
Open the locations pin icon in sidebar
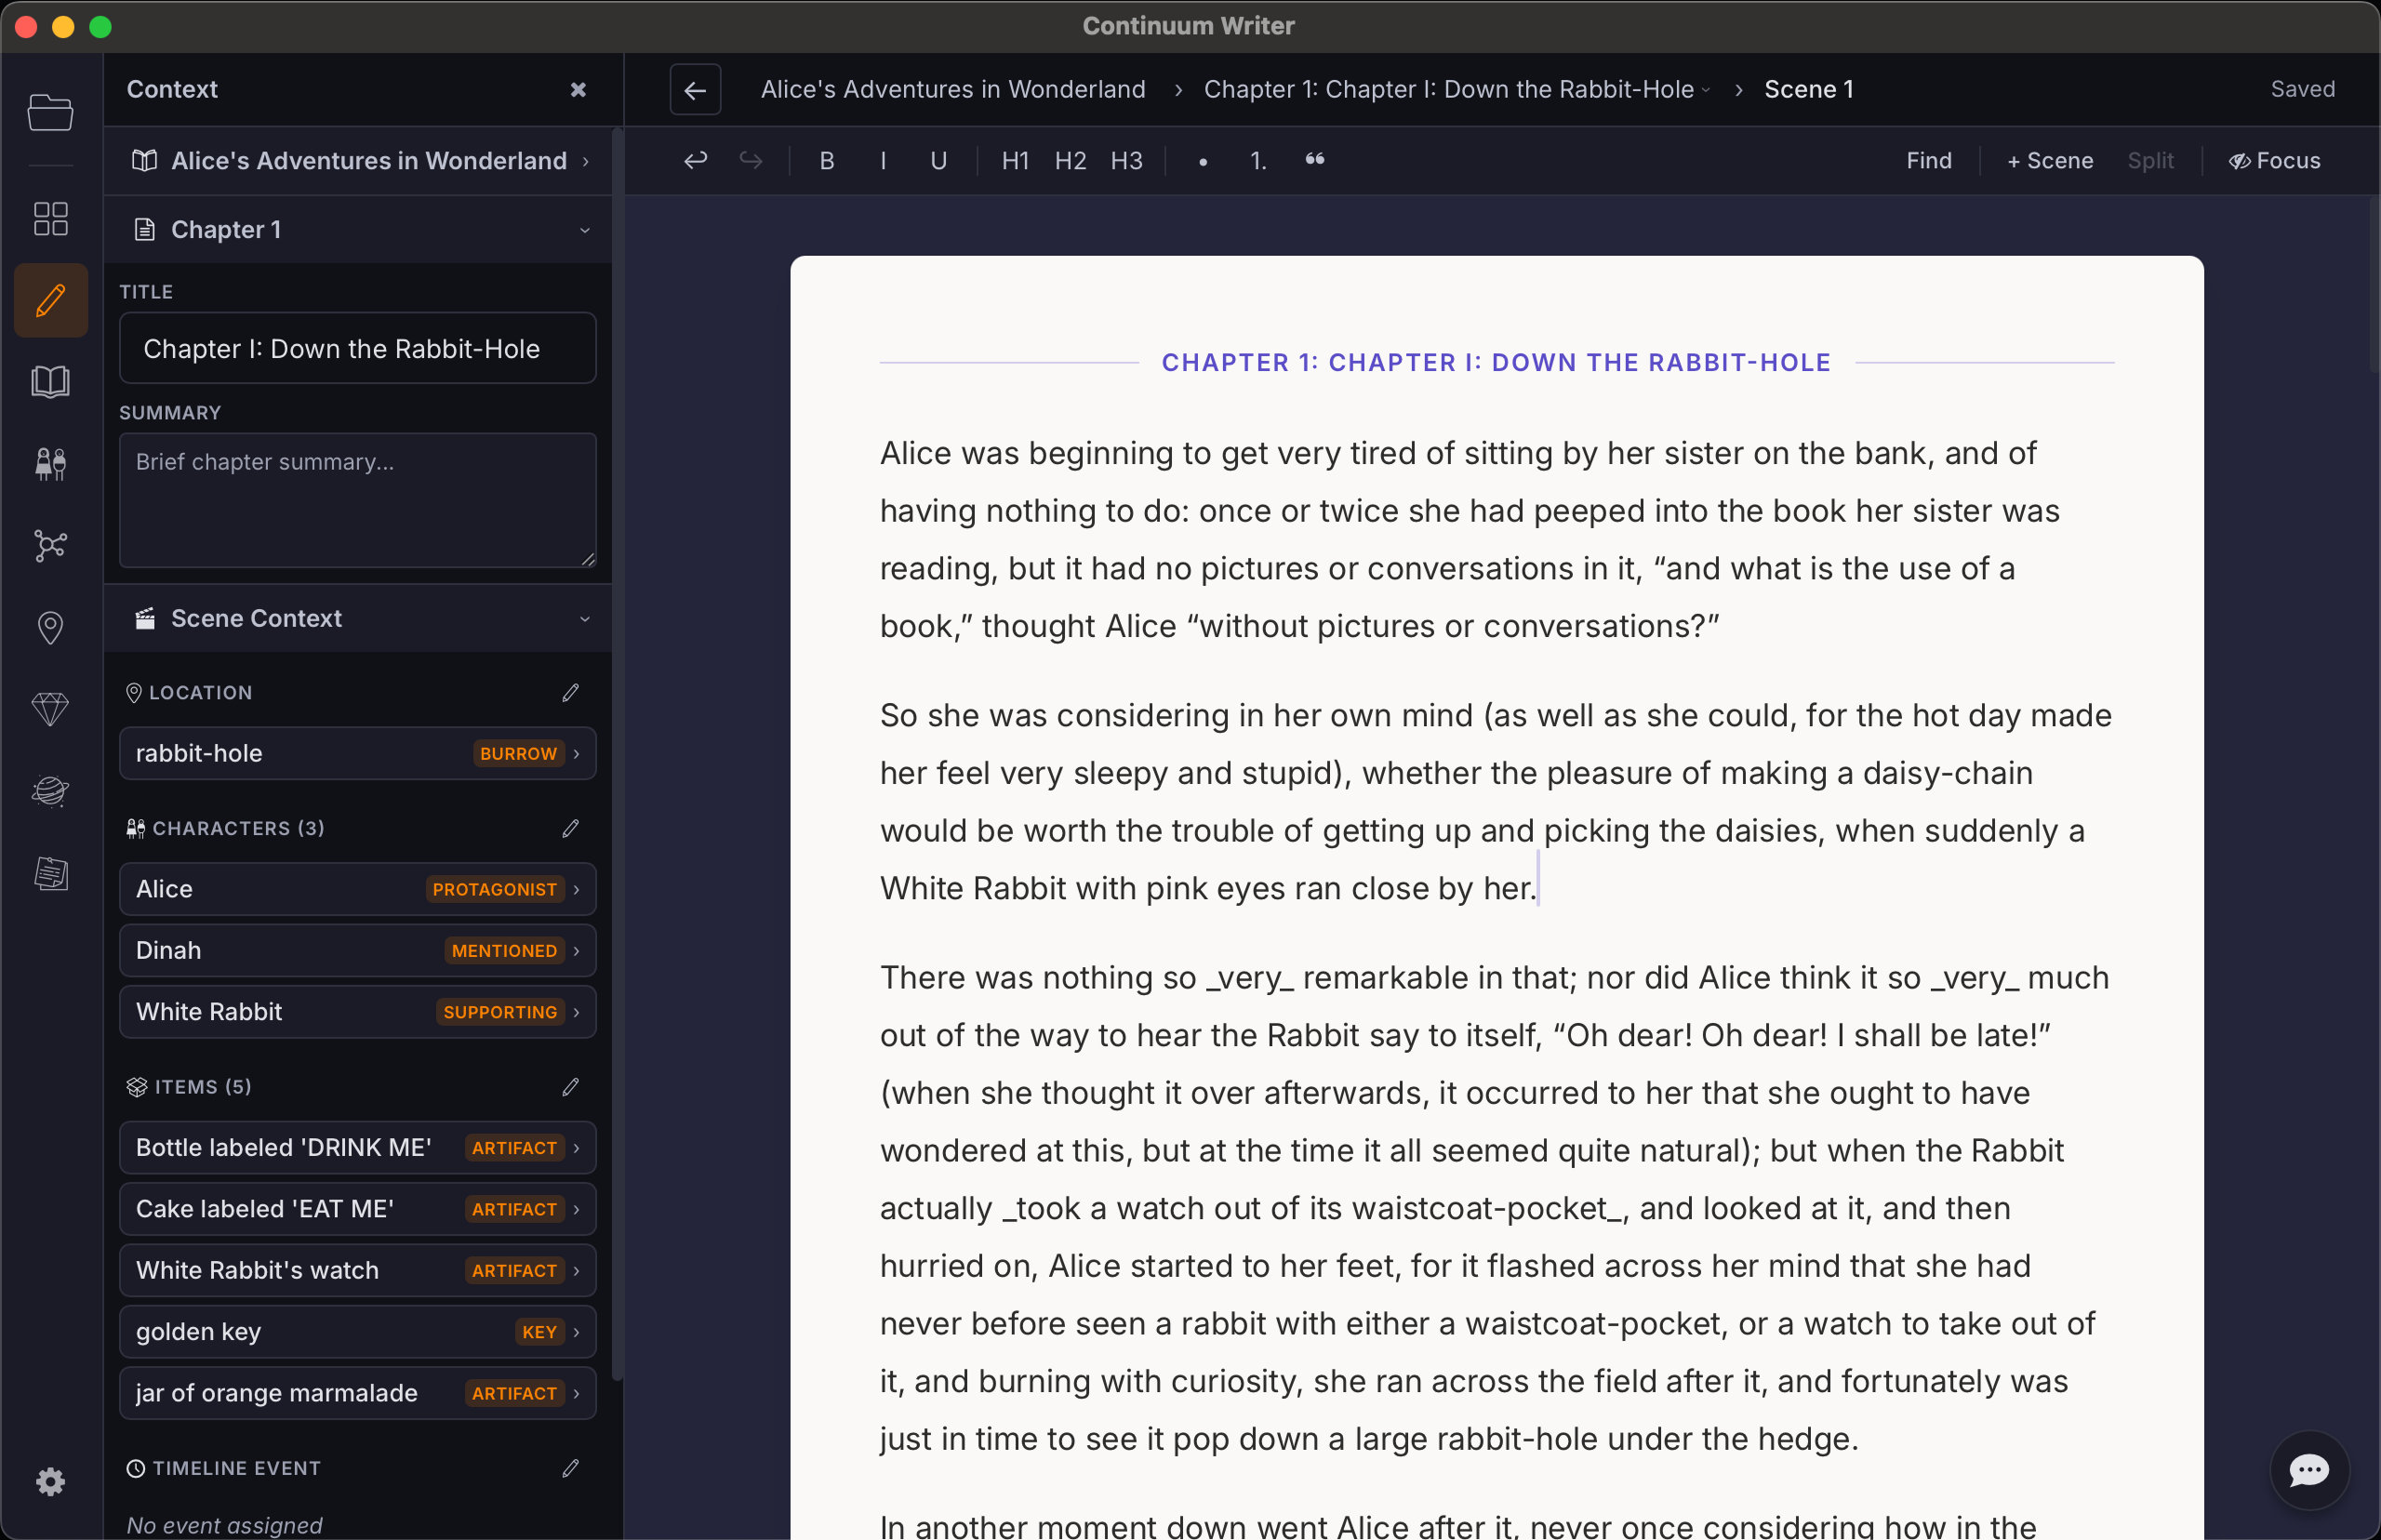(x=50, y=628)
